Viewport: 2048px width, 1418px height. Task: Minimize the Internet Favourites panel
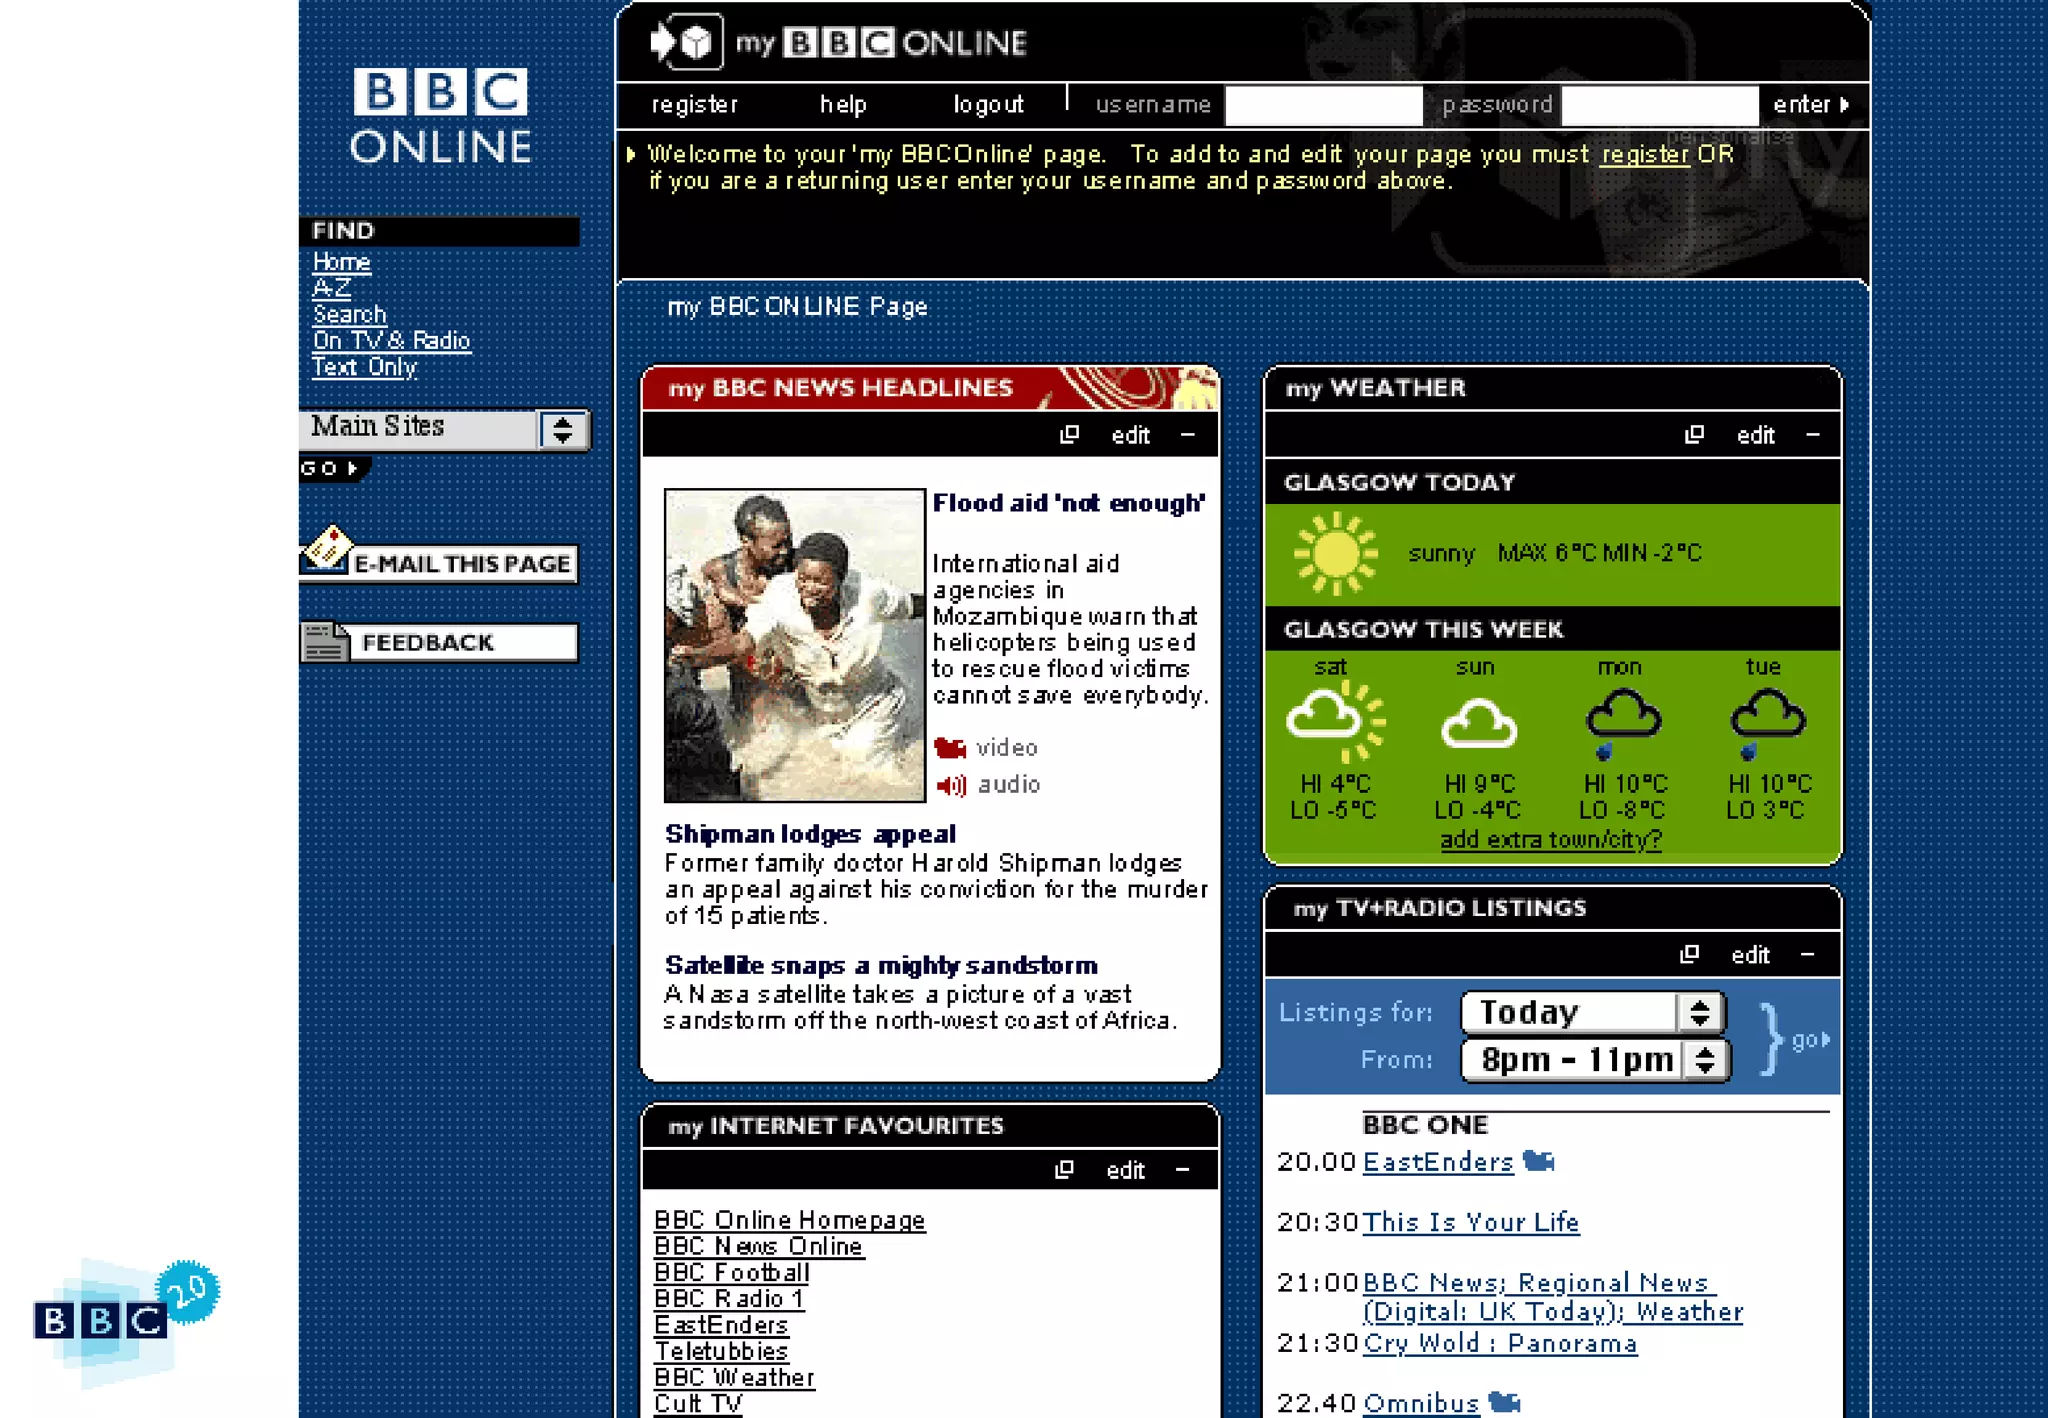tap(1182, 1169)
